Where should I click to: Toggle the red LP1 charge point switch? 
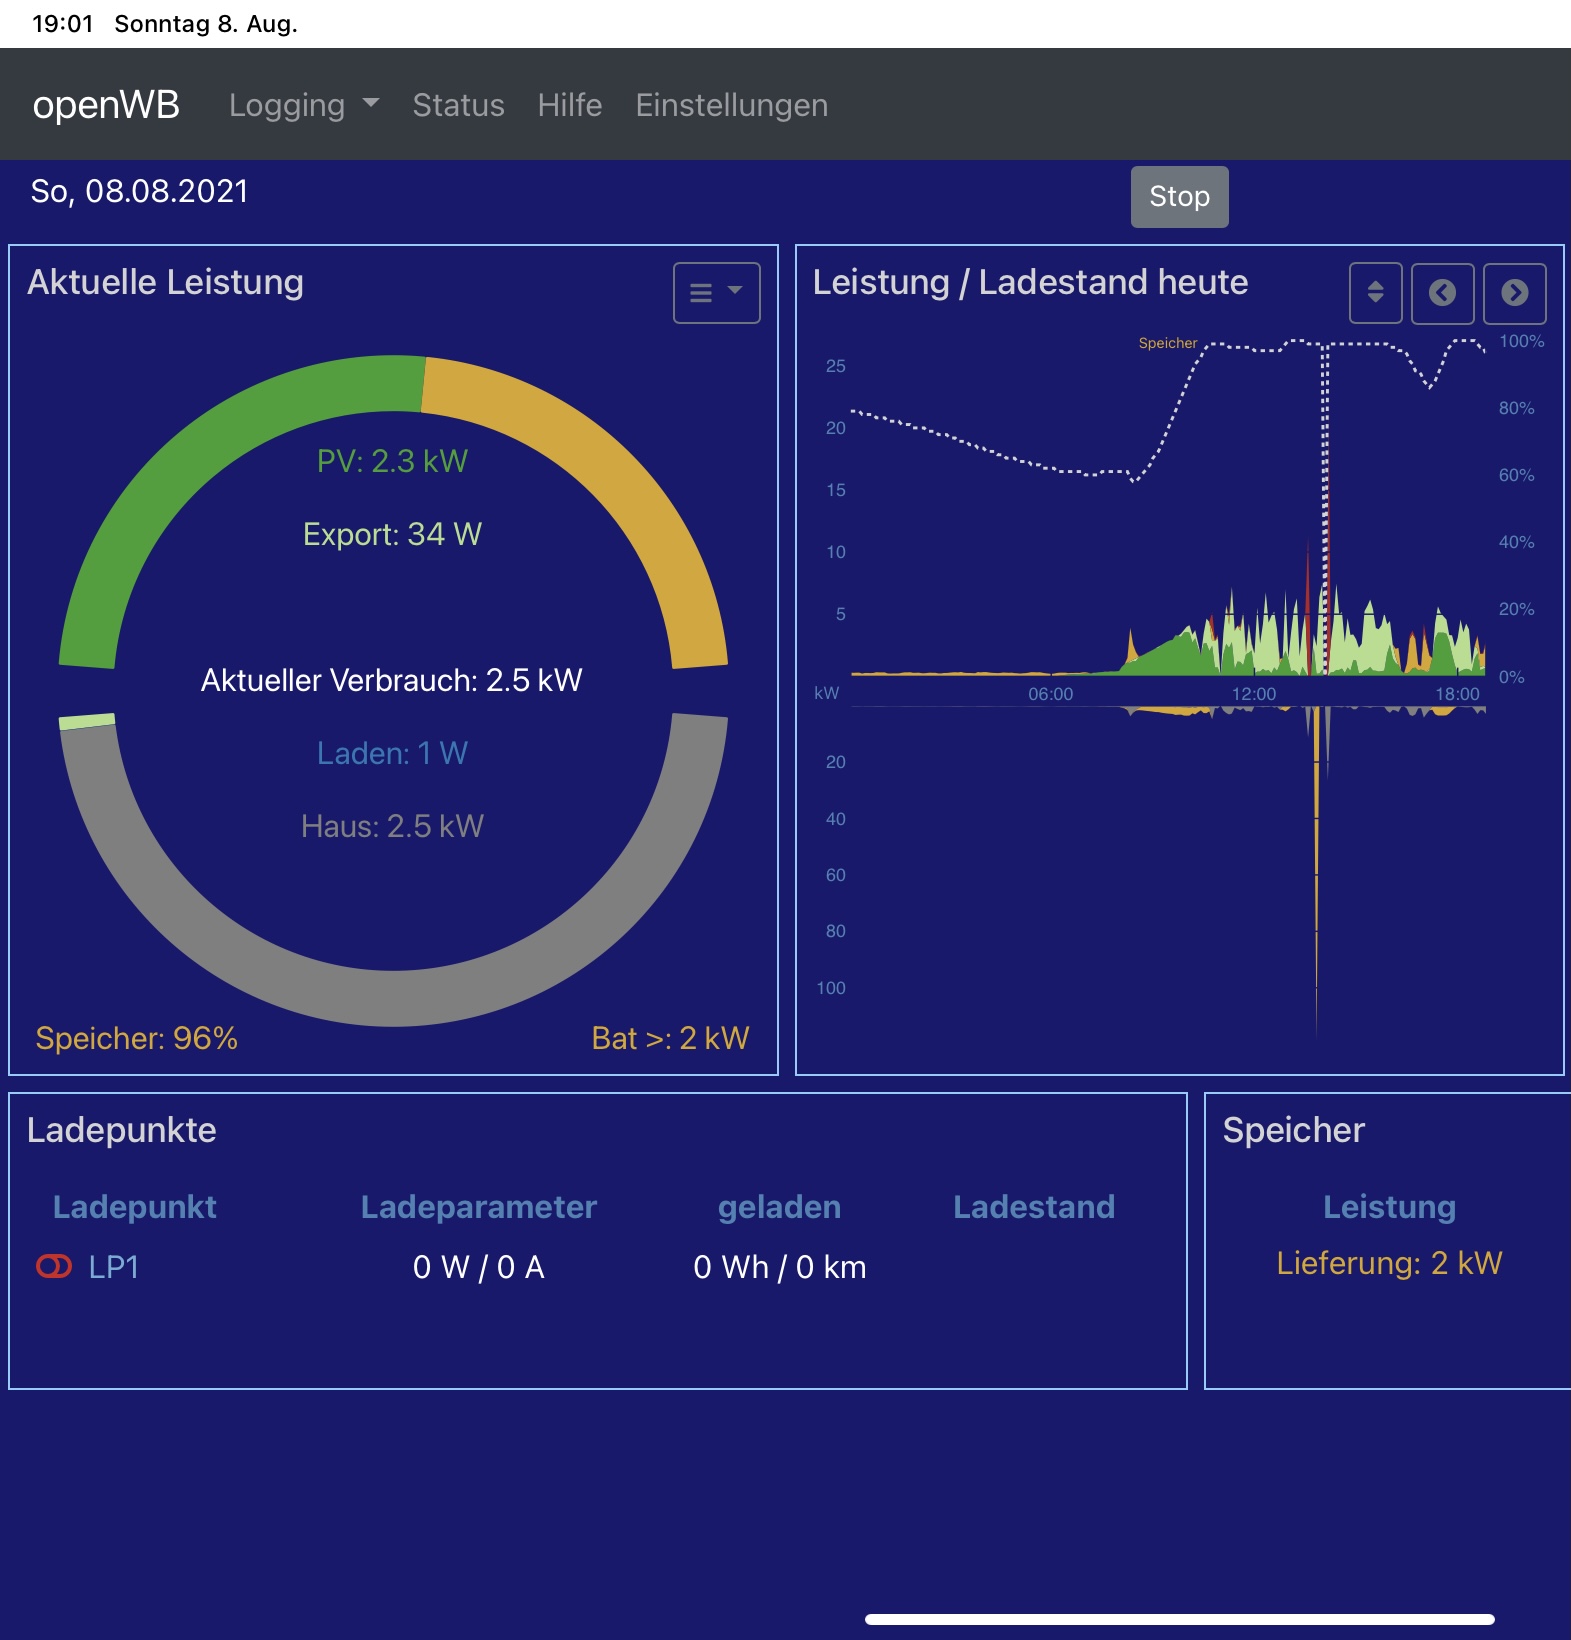click(54, 1267)
